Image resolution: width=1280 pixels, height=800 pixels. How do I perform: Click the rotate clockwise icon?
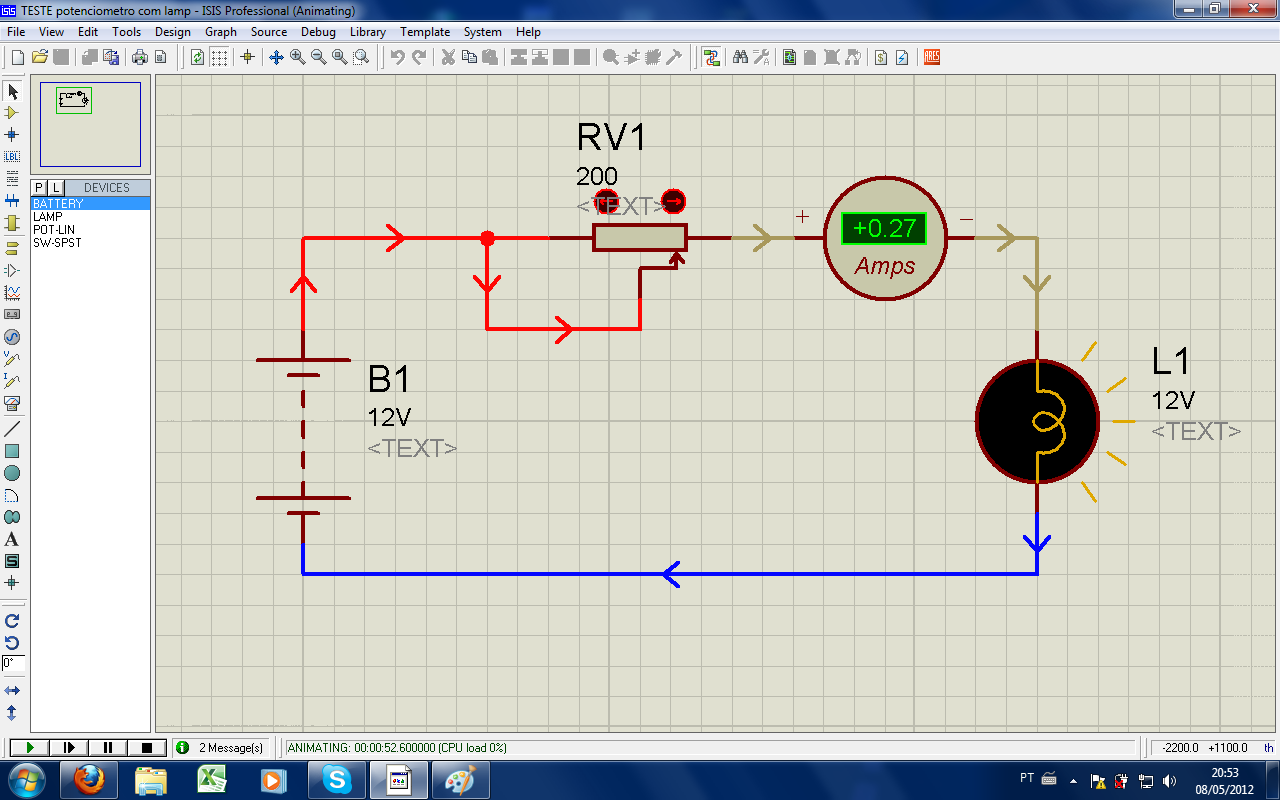(12, 621)
